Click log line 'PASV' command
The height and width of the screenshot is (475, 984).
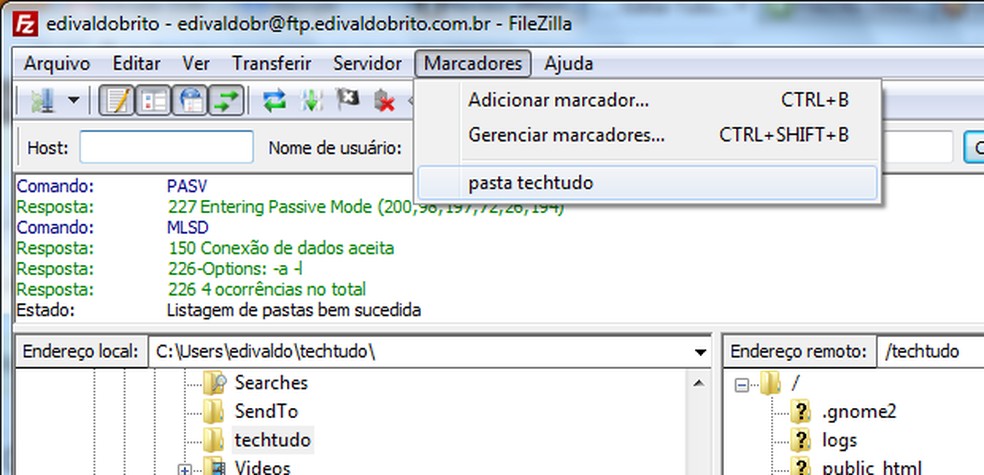coord(186,186)
